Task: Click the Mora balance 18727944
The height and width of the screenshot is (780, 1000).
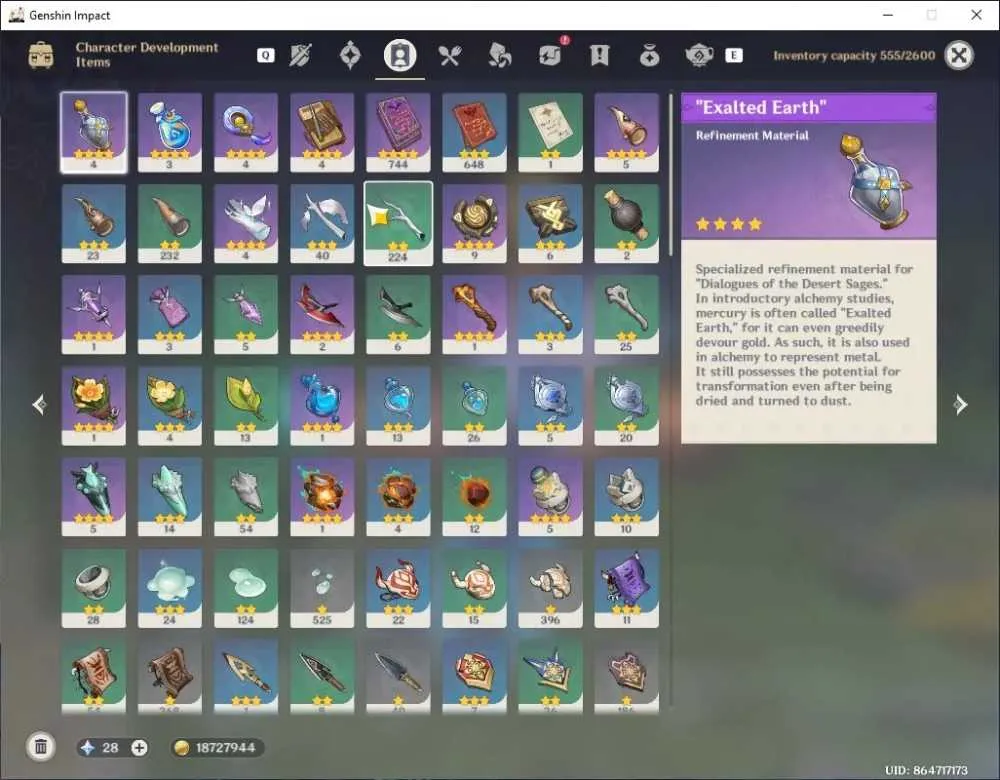Action: [217, 747]
